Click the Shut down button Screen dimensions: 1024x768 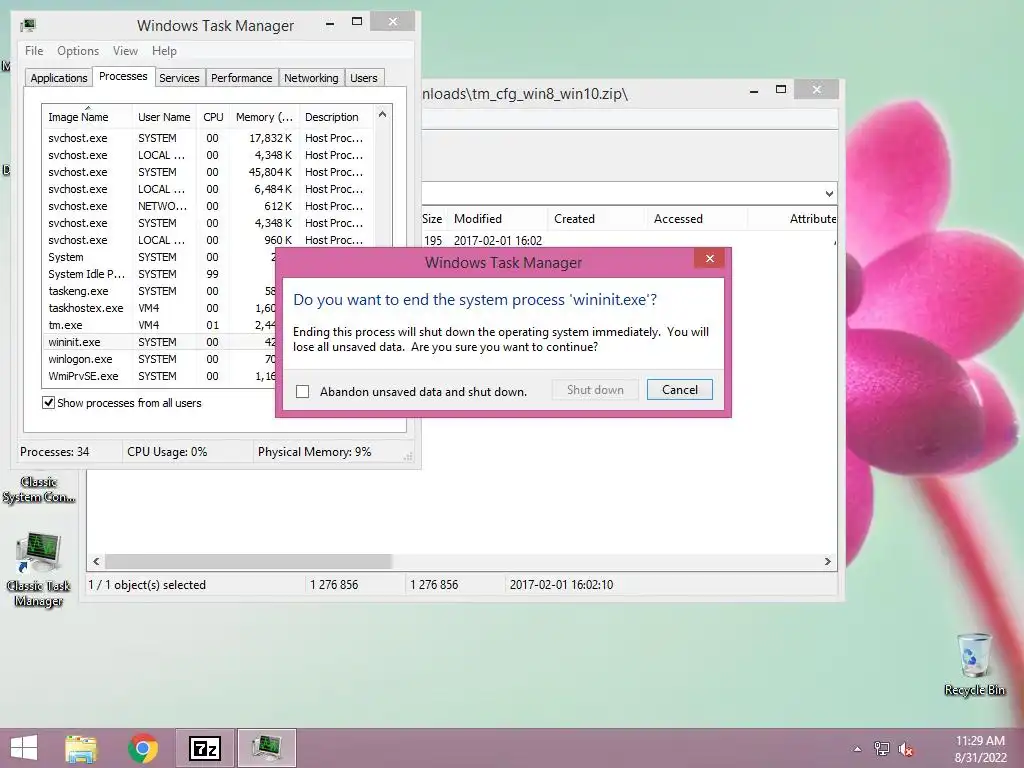click(x=595, y=390)
